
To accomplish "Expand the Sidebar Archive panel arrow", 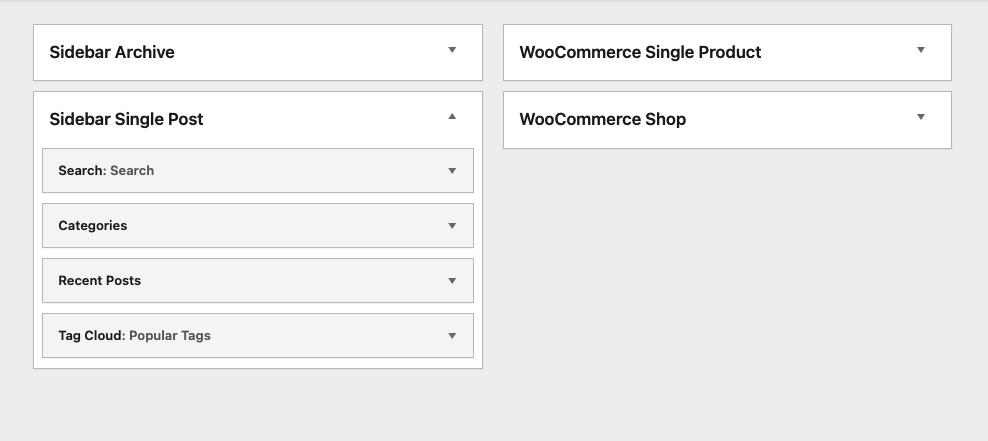I will pyautogui.click(x=452, y=50).
